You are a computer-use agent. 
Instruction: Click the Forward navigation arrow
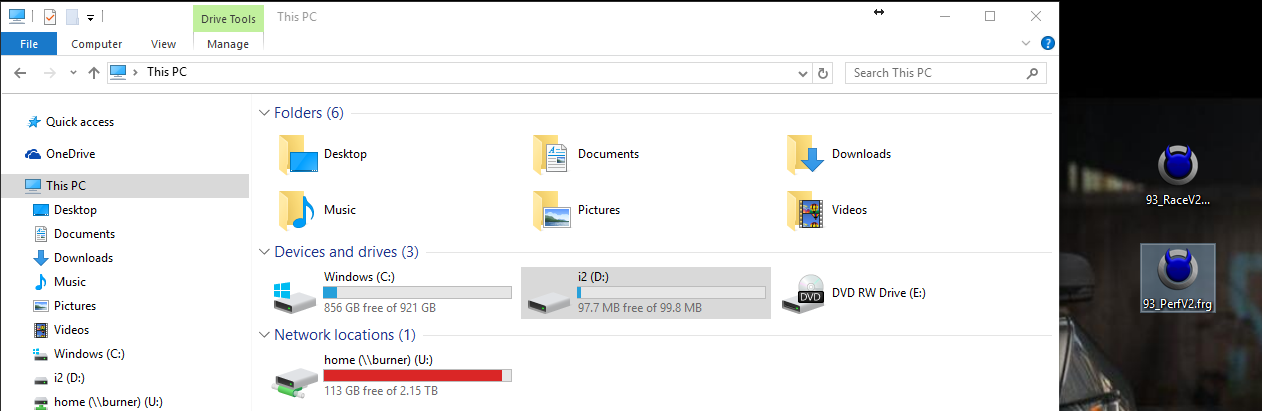(x=49, y=73)
